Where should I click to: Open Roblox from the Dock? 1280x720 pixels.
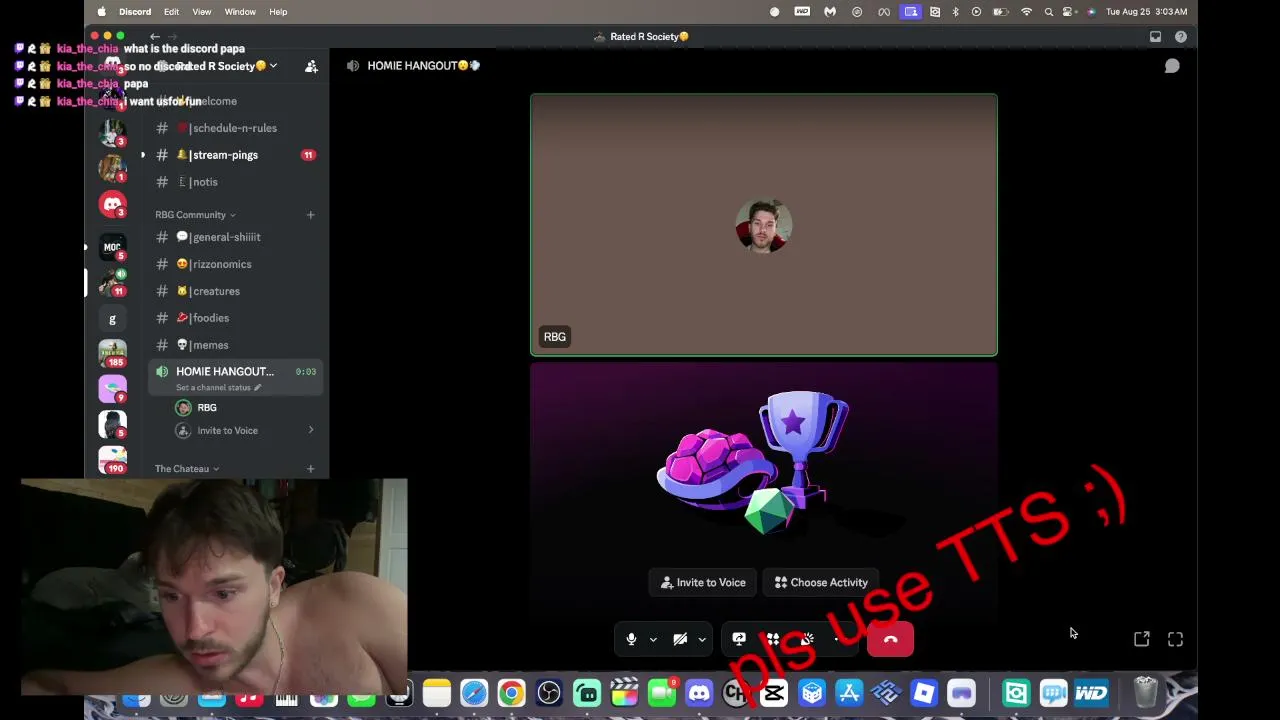[x=924, y=693]
